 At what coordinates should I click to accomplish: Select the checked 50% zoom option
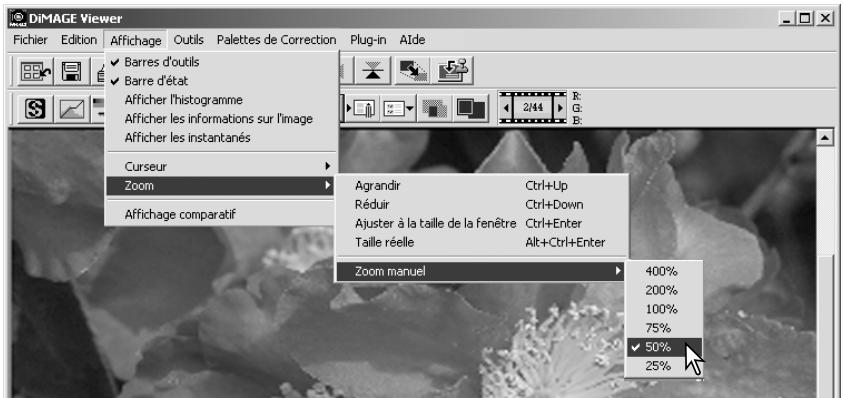(665, 347)
